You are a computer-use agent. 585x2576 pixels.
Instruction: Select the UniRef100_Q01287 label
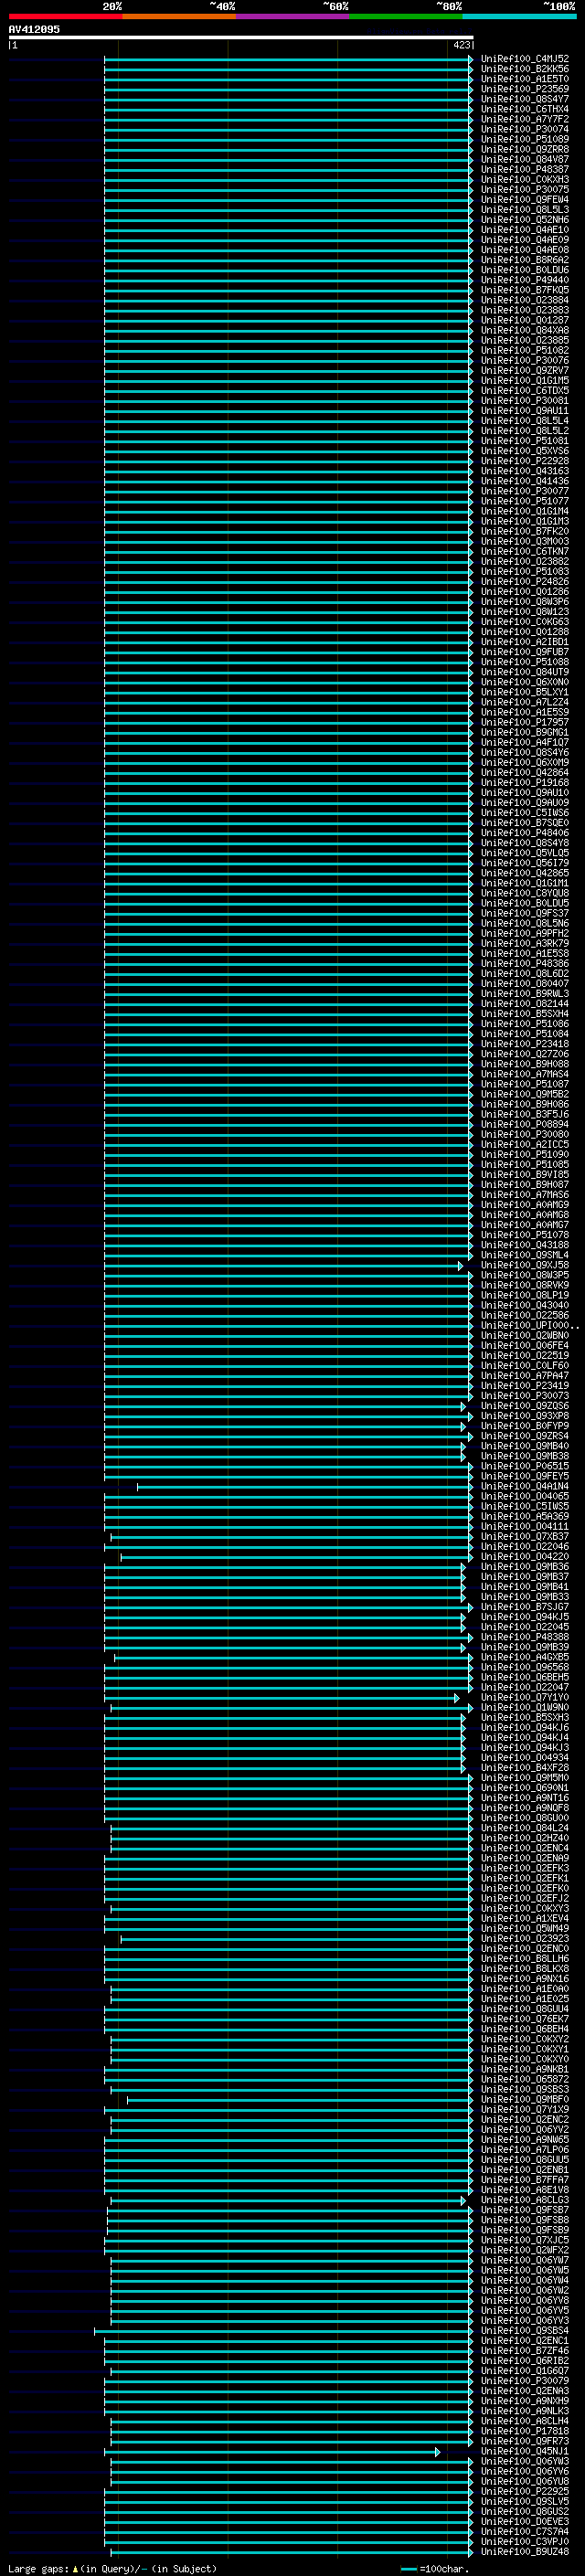[524, 320]
